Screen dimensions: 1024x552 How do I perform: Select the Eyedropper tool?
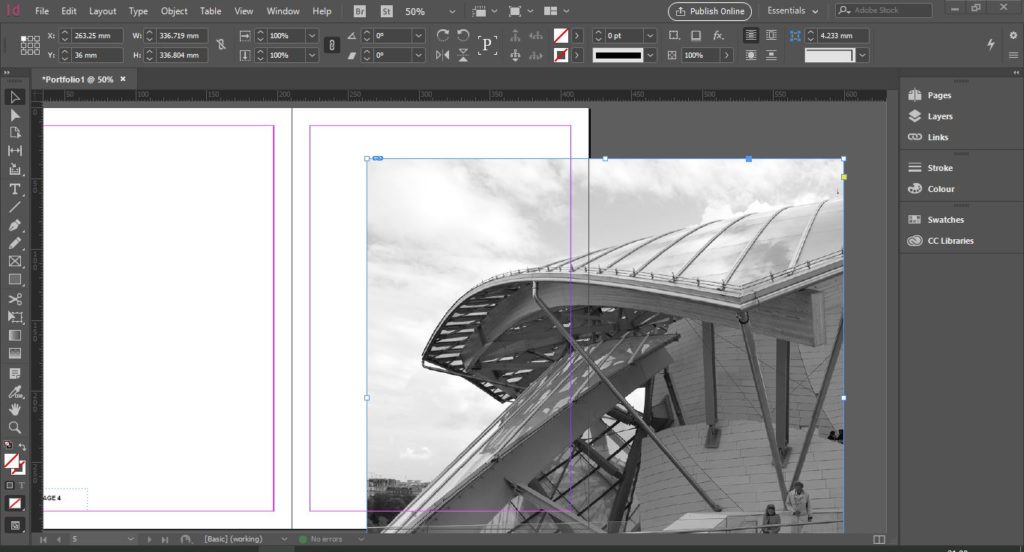pos(14,392)
